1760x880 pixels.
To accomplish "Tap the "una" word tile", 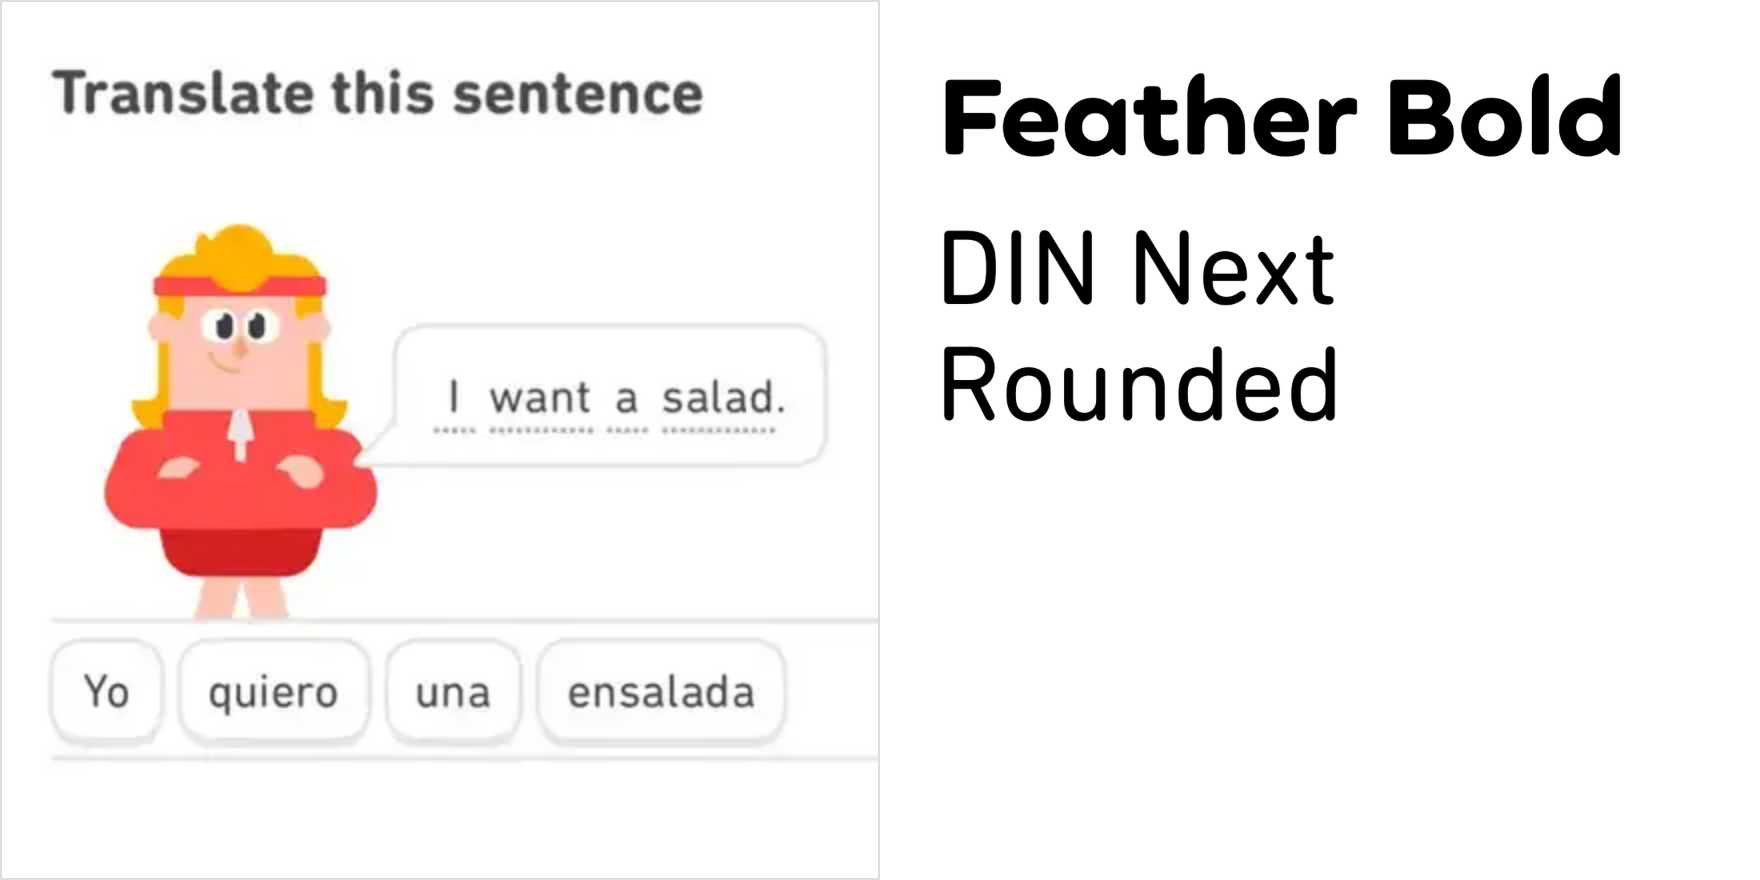I will click(x=454, y=691).
